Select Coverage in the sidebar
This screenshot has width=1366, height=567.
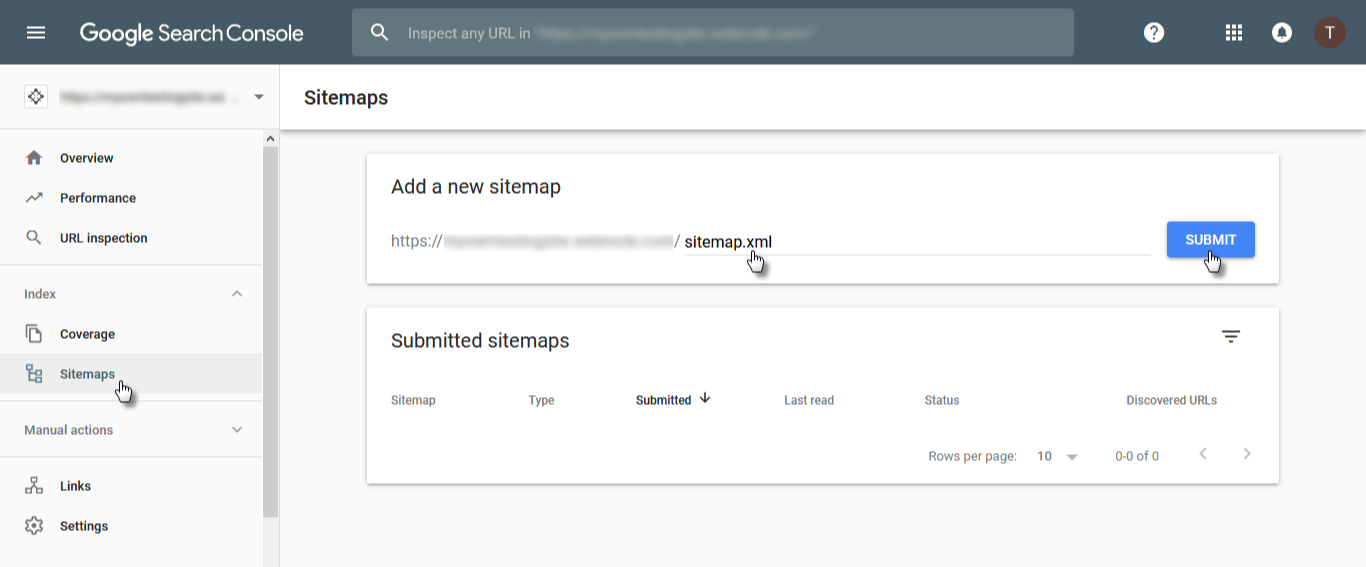tap(87, 334)
